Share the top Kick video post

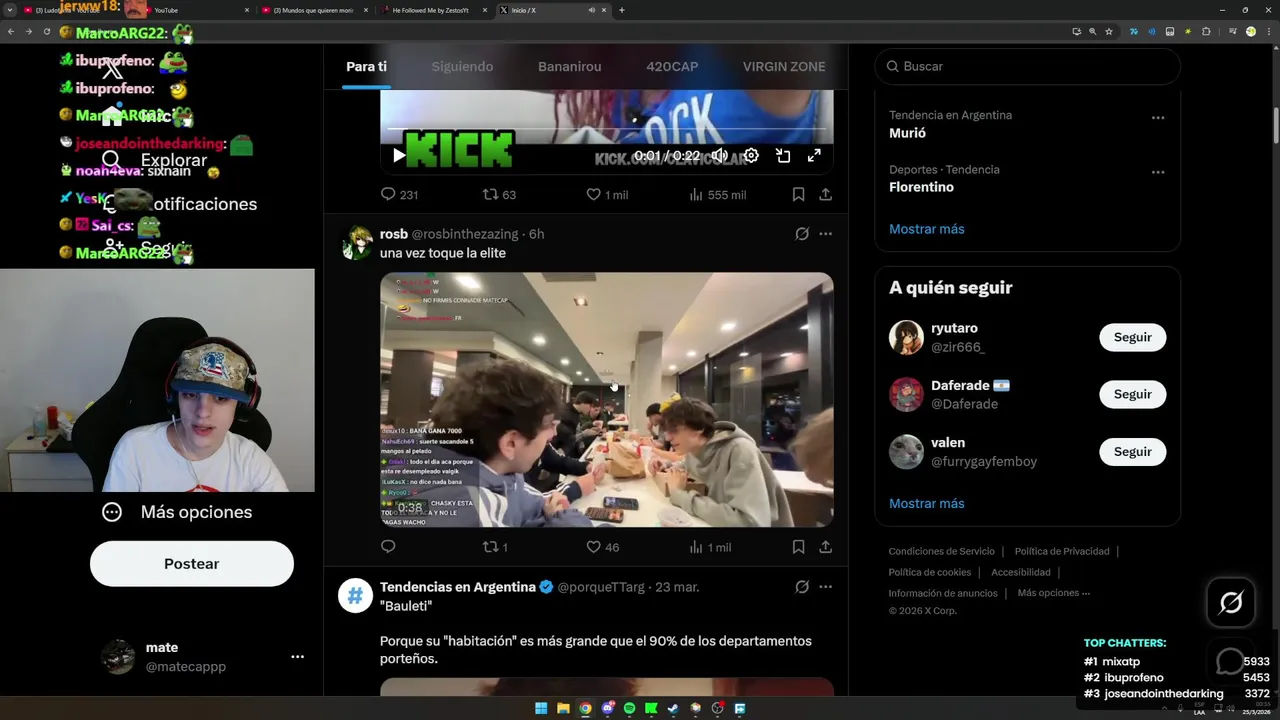tap(825, 195)
